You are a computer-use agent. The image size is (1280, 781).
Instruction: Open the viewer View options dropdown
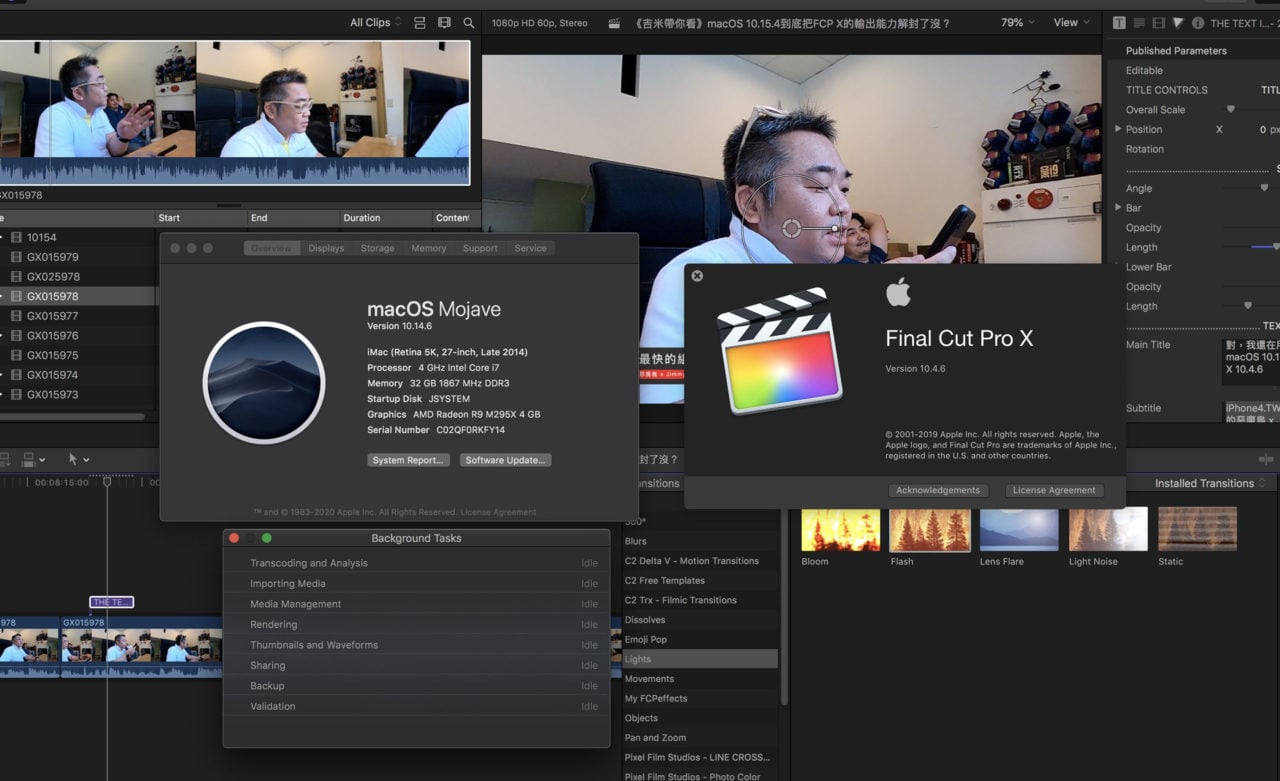tap(1072, 22)
